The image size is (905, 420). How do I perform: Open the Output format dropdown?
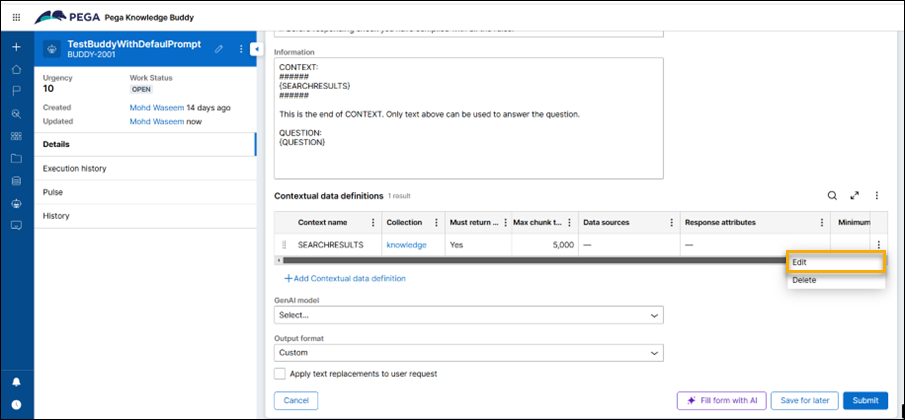[469, 352]
